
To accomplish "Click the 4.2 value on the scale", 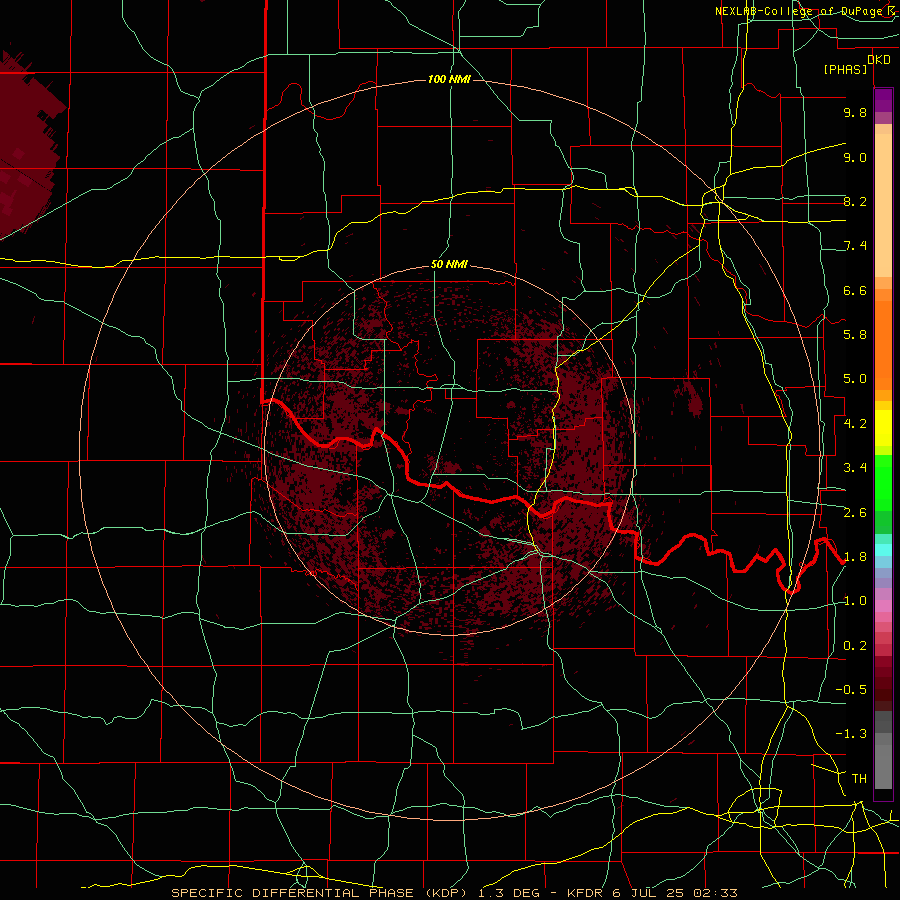I will pos(855,424).
